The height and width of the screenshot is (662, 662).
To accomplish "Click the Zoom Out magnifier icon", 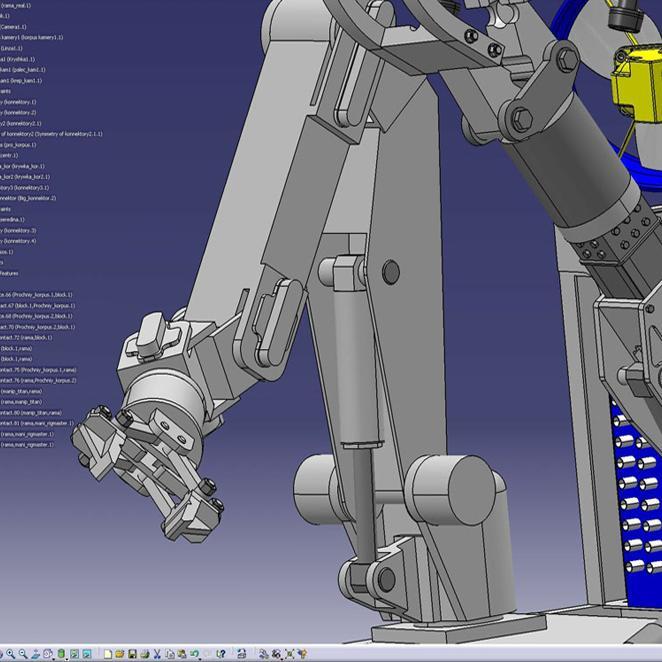I will click(x=22, y=654).
